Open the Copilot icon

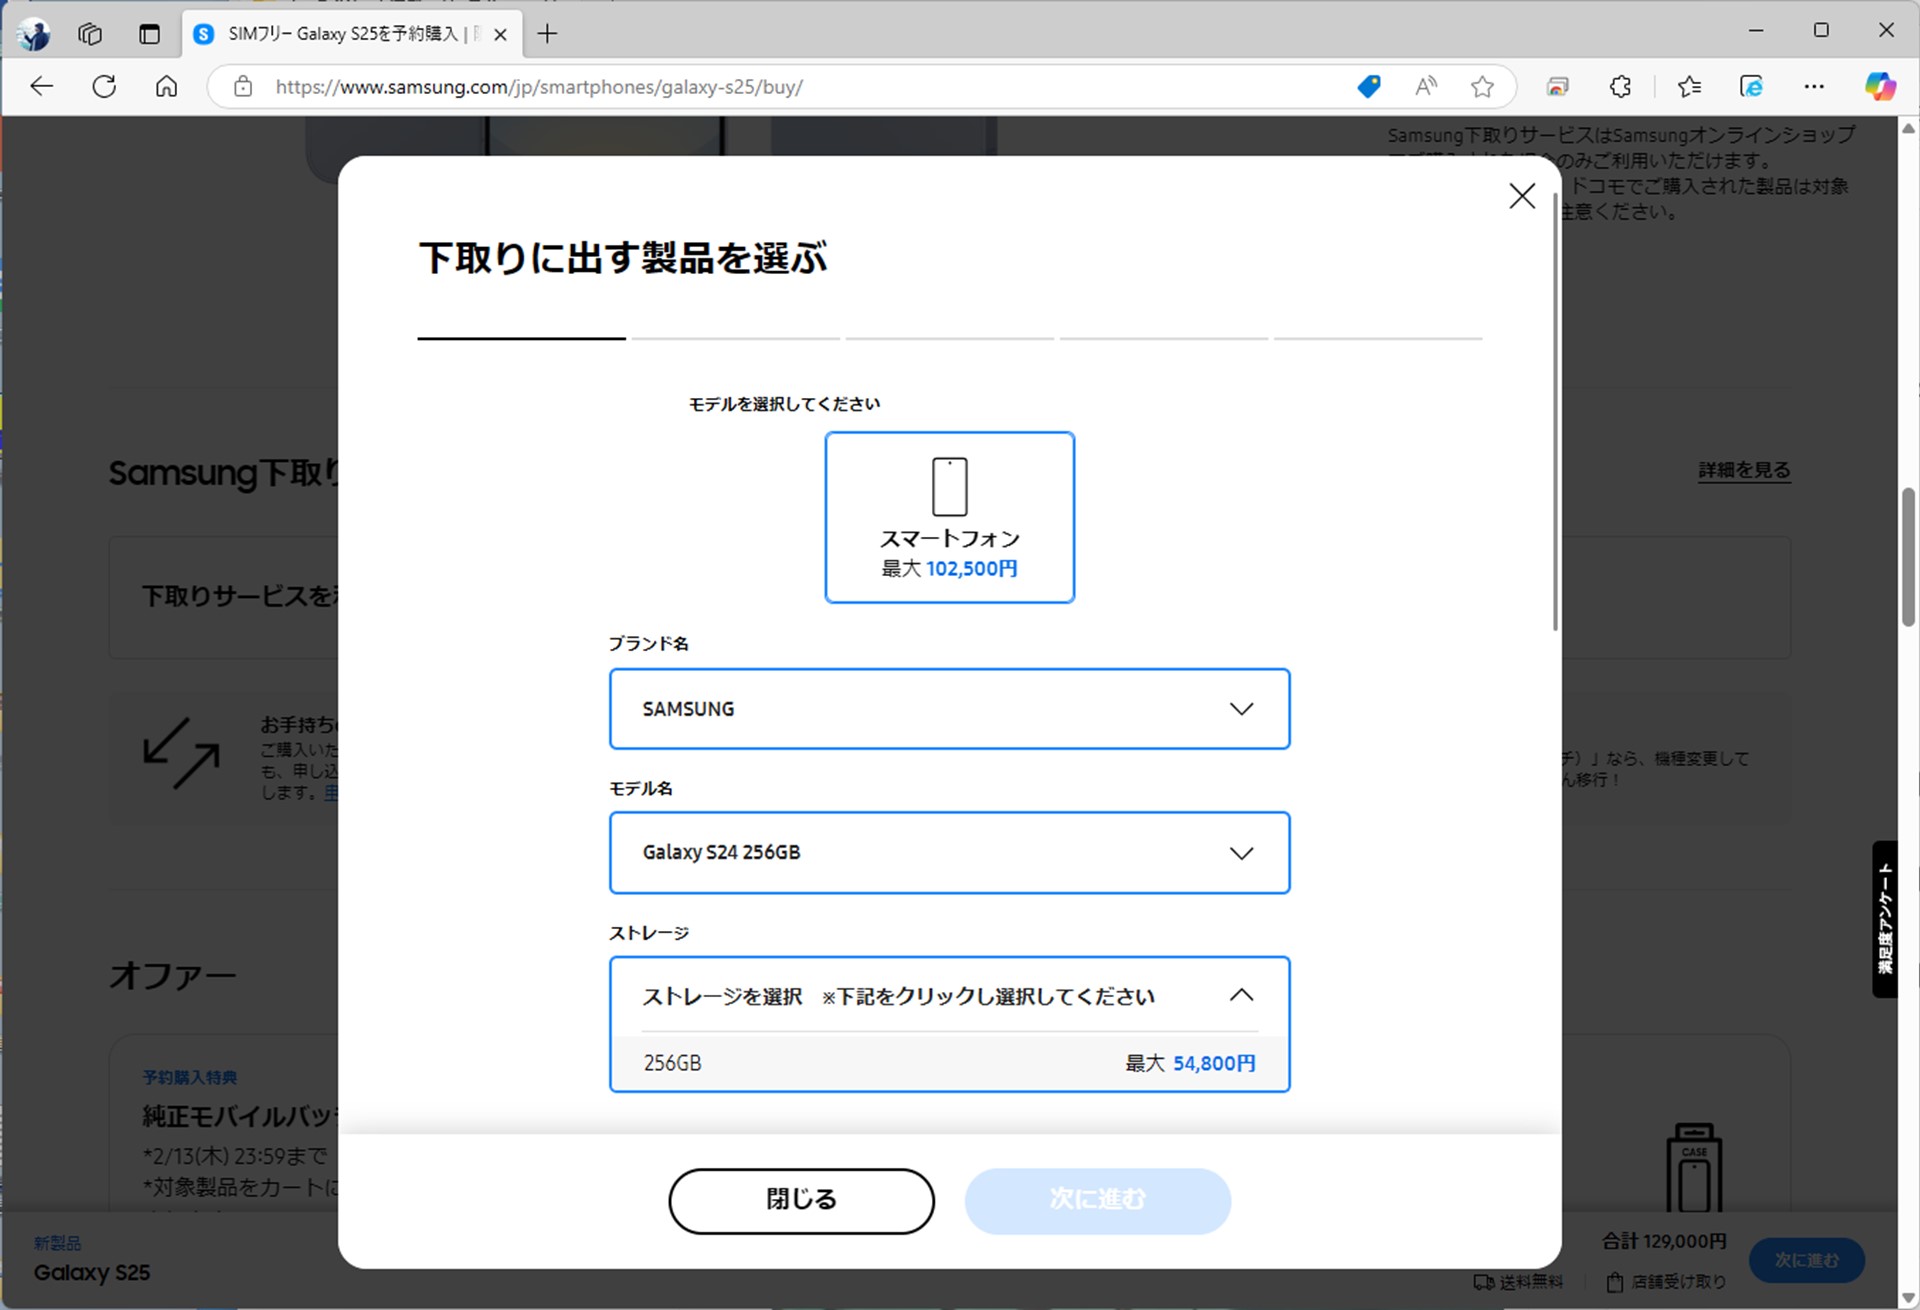coord(1880,87)
